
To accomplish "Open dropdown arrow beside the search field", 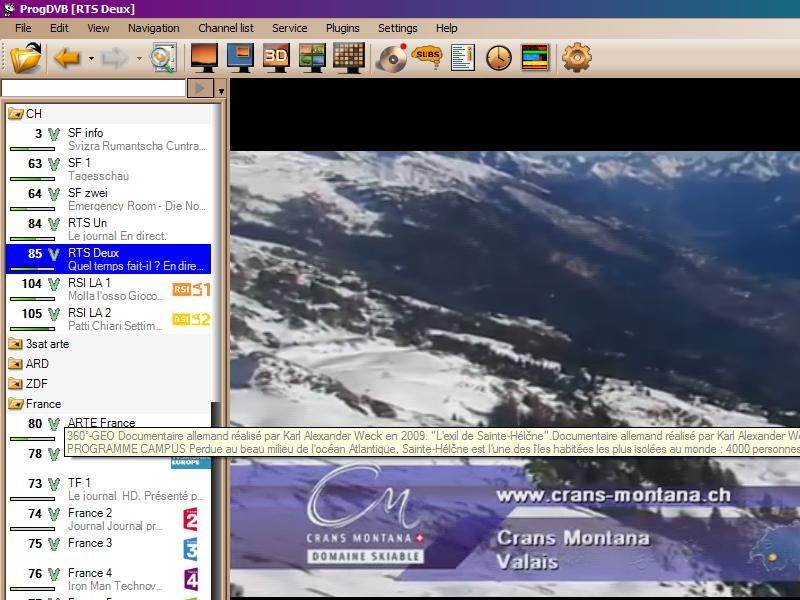I will [221, 90].
